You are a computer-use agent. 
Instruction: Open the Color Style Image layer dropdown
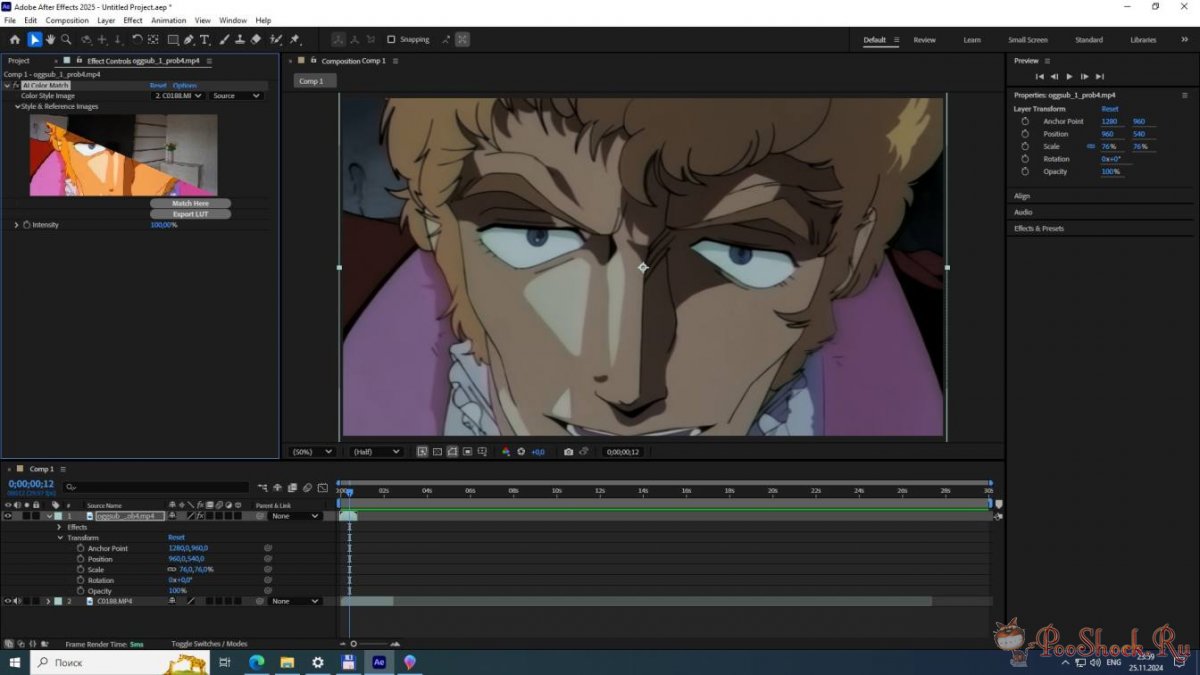coord(178,96)
